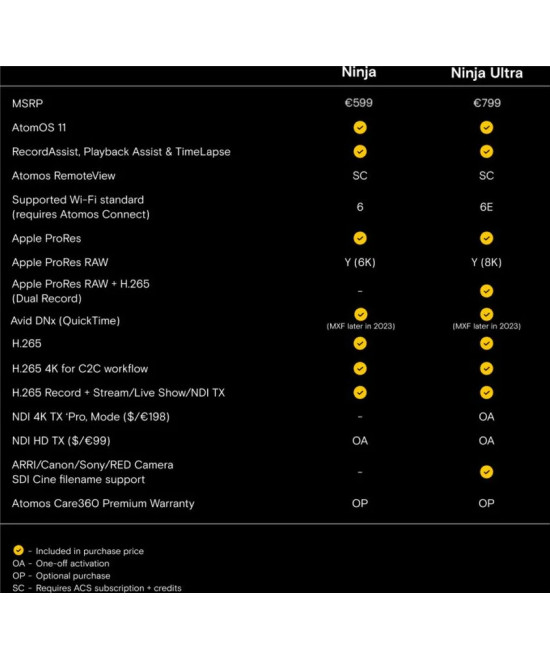Screen dimensions: 550x660
Task: Click Ninja Ultra Avid DNx checkmark
Action: (486, 314)
